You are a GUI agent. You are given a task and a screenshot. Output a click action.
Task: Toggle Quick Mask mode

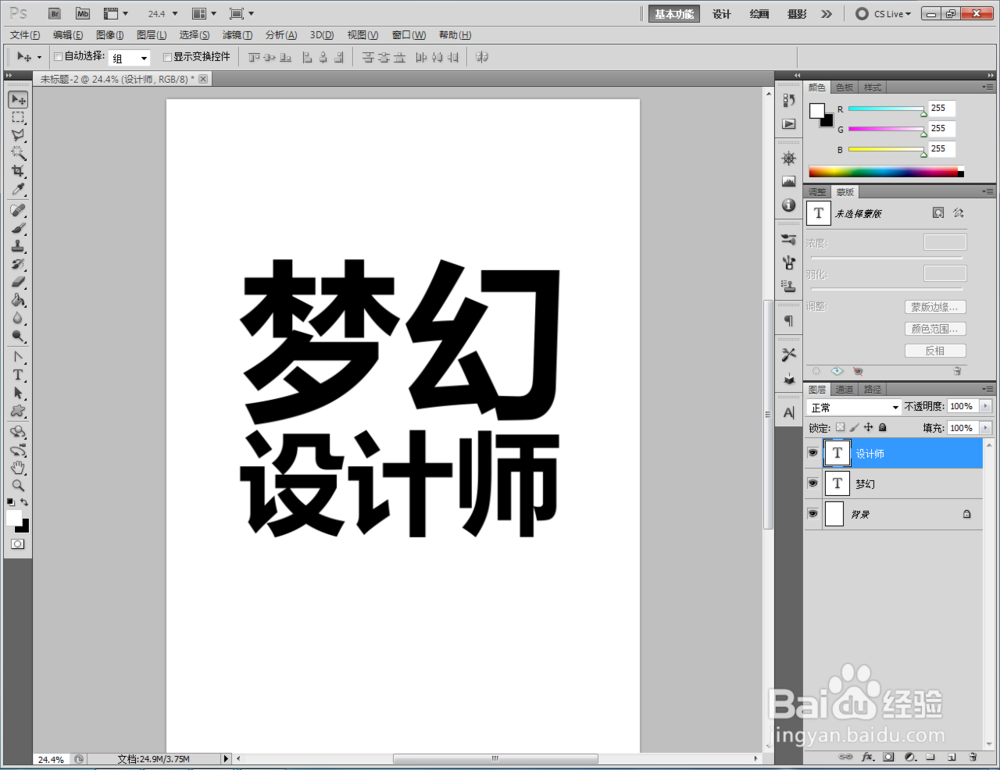[x=18, y=544]
